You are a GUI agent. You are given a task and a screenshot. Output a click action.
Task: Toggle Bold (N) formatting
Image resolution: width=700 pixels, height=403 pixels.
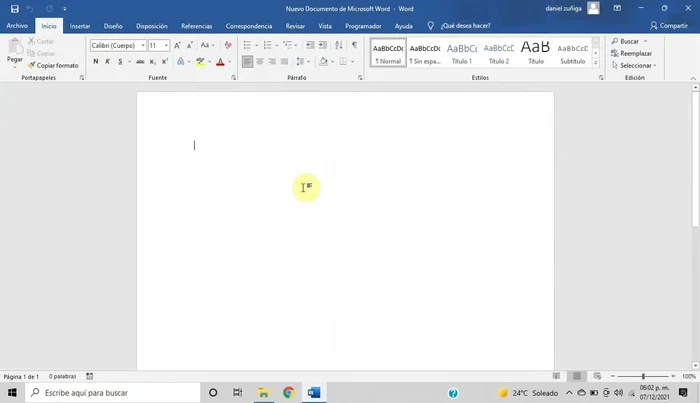pyautogui.click(x=96, y=62)
